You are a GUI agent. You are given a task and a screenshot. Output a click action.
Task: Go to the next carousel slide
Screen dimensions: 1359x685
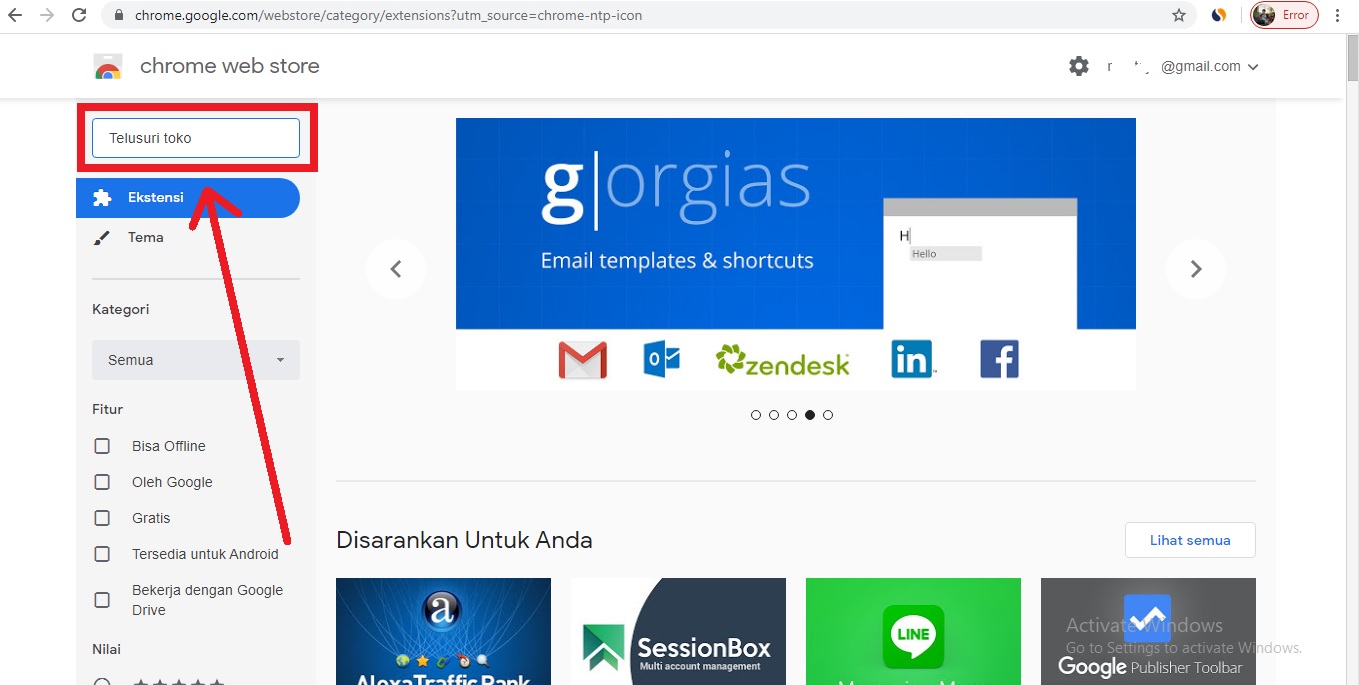(x=1196, y=269)
